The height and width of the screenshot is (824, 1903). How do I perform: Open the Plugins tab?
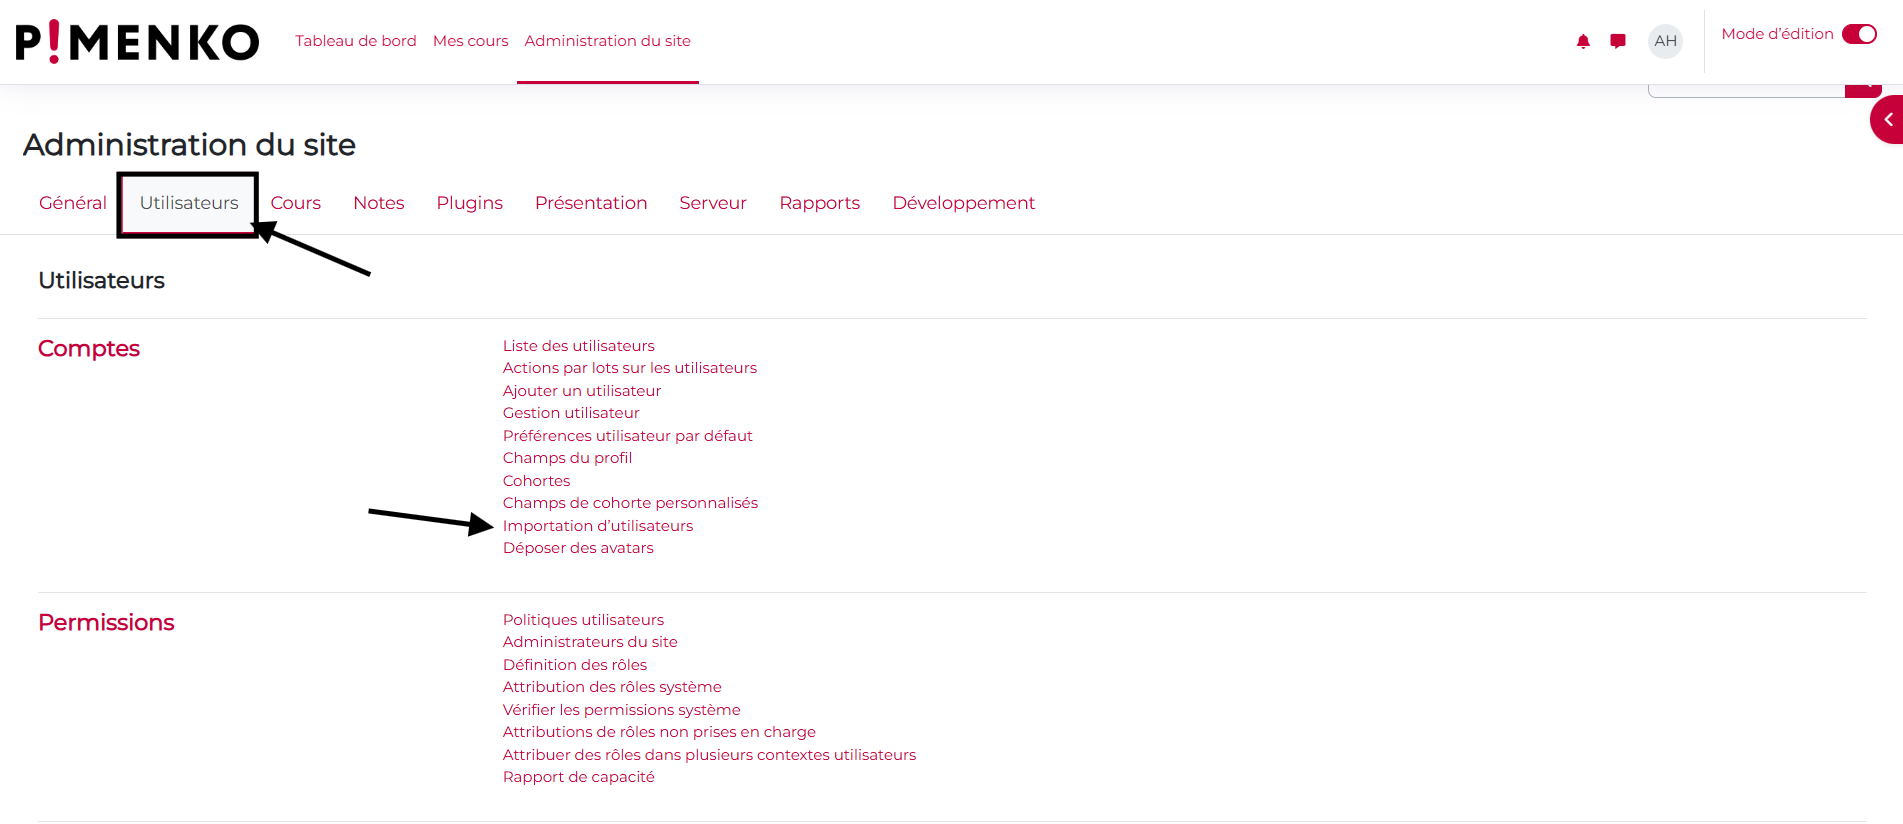tap(469, 203)
